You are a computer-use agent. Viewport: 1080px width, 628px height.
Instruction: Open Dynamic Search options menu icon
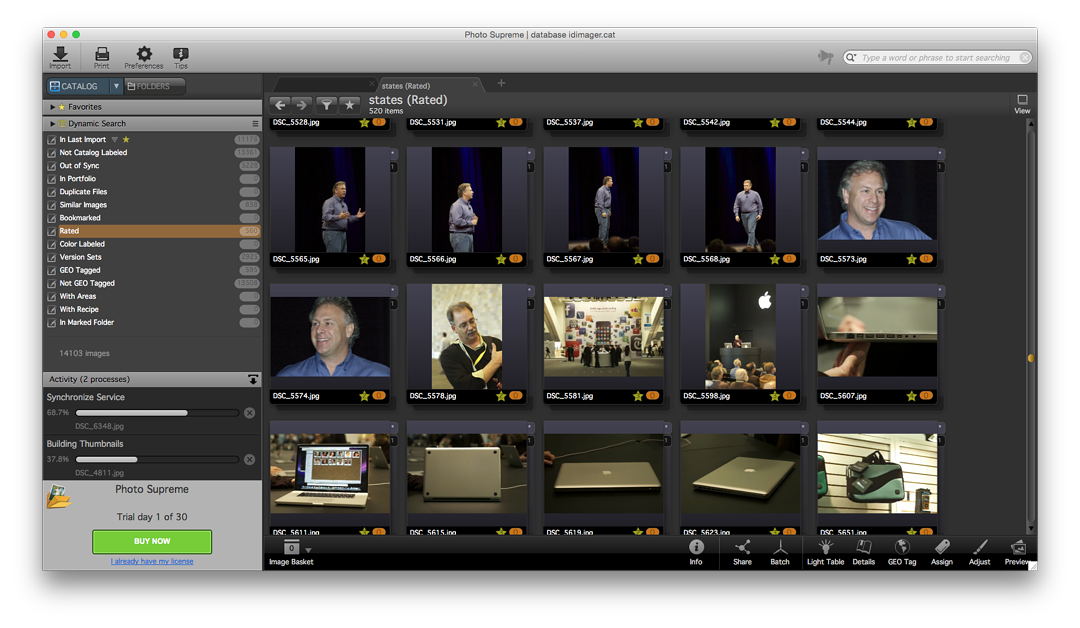pyautogui.click(x=255, y=124)
